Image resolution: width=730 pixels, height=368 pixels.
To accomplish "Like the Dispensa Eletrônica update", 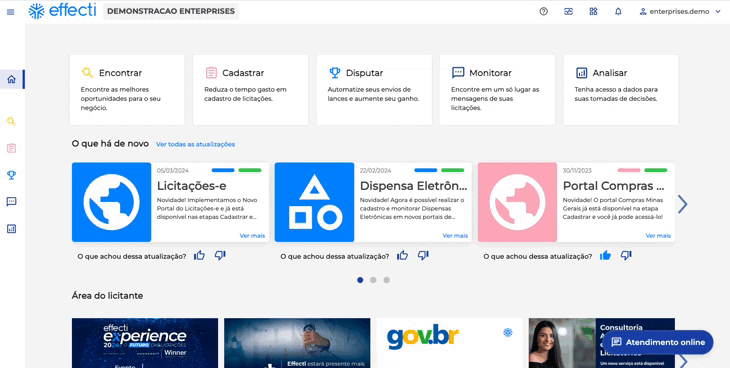I will pos(402,255).
